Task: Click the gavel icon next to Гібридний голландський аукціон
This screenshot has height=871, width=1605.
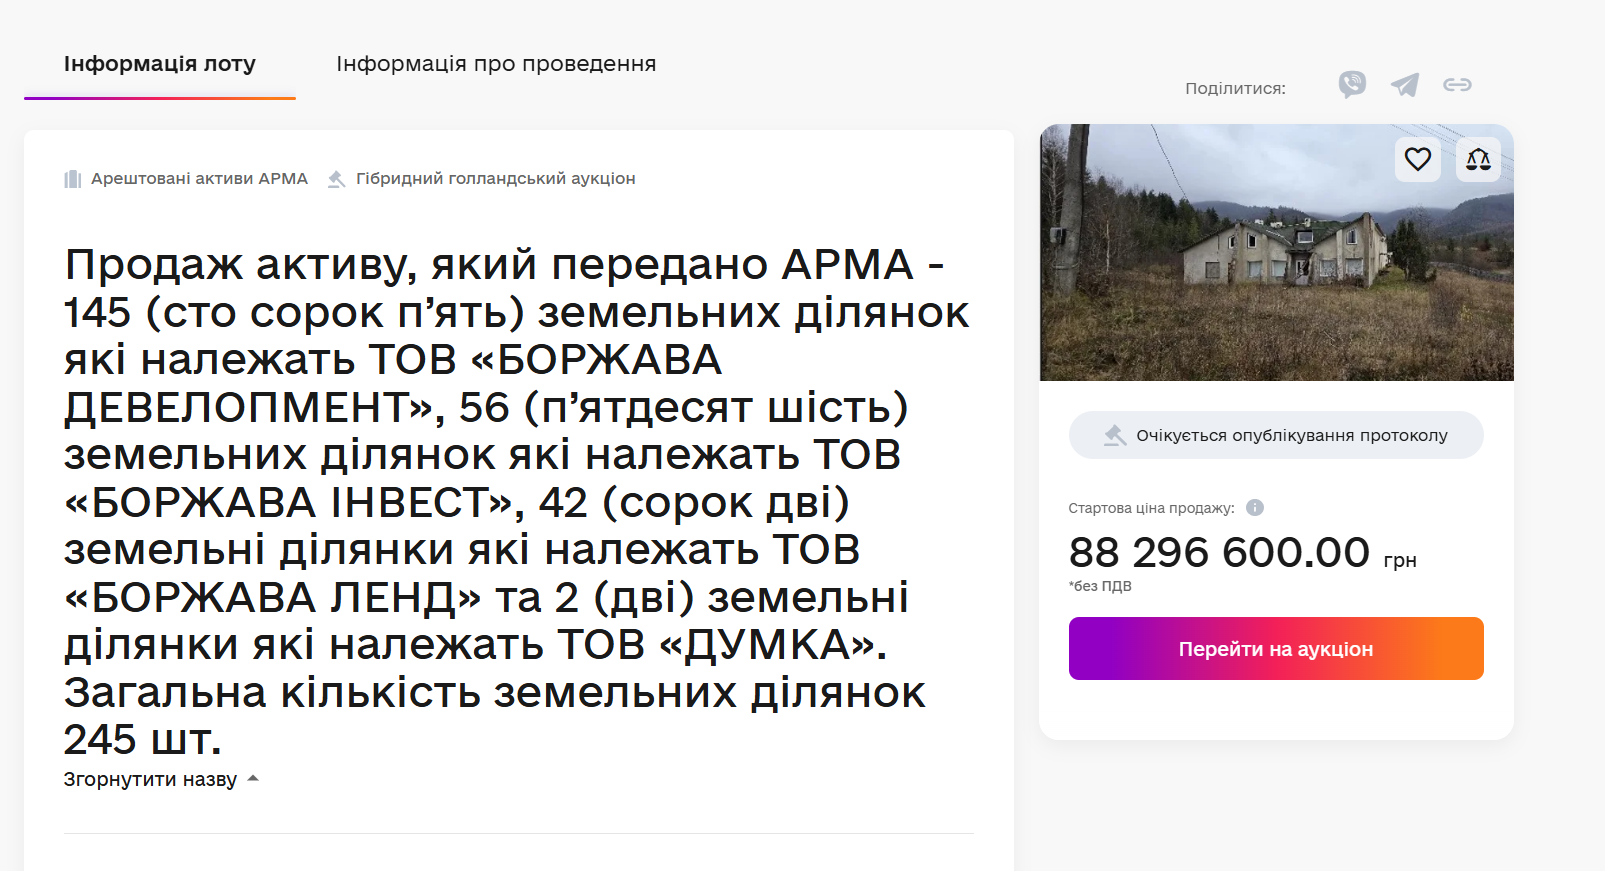Action: [x=337, y=178]
